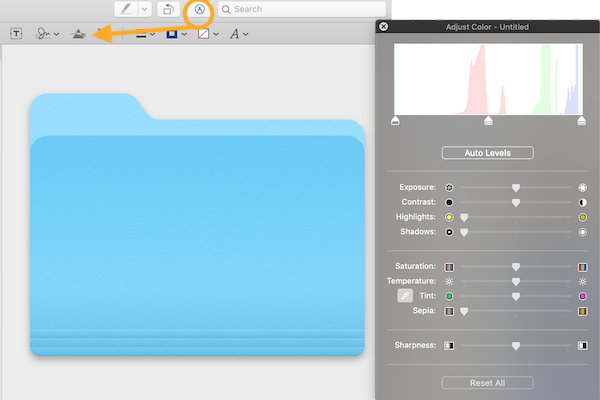Viewport: 600px width, 400px height.
Task: Click the right Sepia brown icon
Action: [582, 311]
